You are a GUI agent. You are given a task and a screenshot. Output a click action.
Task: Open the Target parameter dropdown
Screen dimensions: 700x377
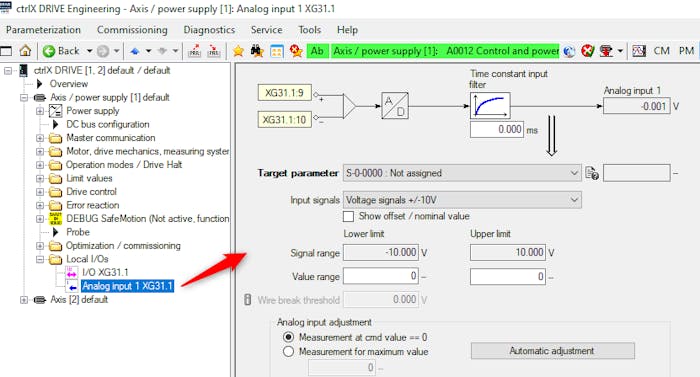[x=462, y=173]
